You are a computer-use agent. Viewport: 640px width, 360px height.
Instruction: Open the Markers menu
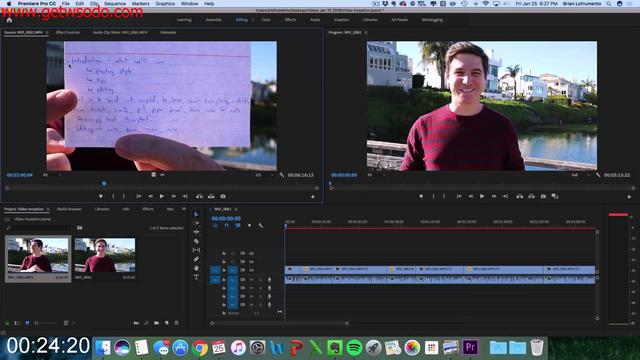click(140, 3)
